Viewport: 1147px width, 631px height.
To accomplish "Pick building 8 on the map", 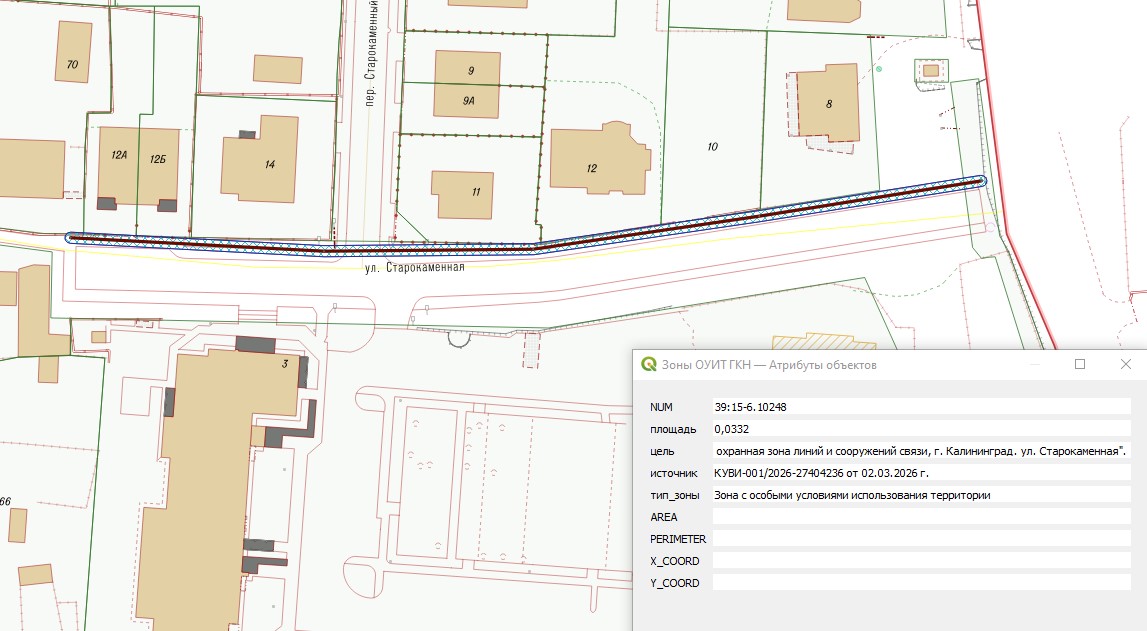I will [x=828, y=103].
